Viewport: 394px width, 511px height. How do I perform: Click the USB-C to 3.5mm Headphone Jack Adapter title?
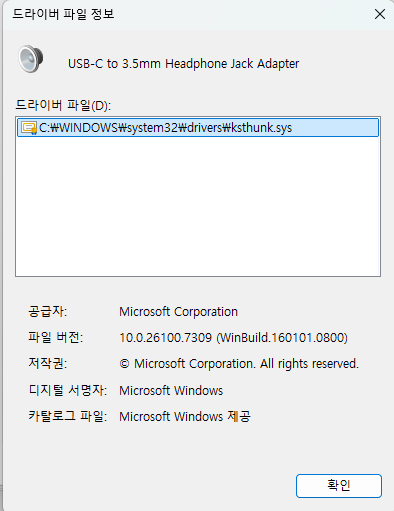(183, 64)
